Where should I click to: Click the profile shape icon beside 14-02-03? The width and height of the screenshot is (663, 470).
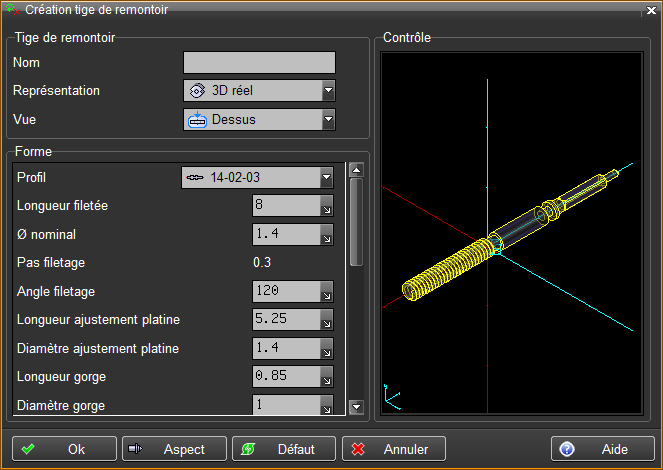(x=195, y=178)
